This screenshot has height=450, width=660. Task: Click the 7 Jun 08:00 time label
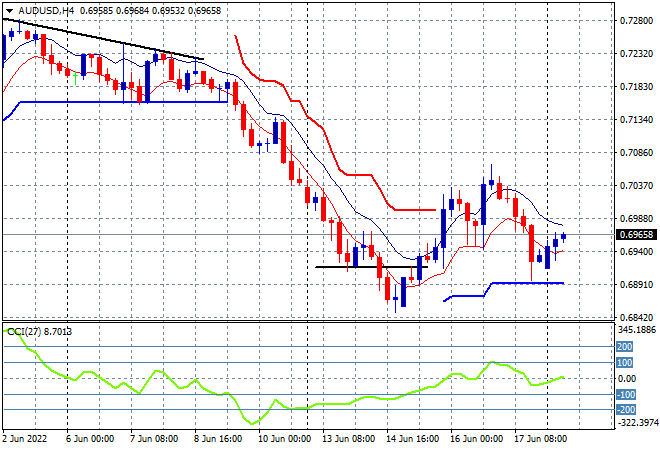point(154,439)
